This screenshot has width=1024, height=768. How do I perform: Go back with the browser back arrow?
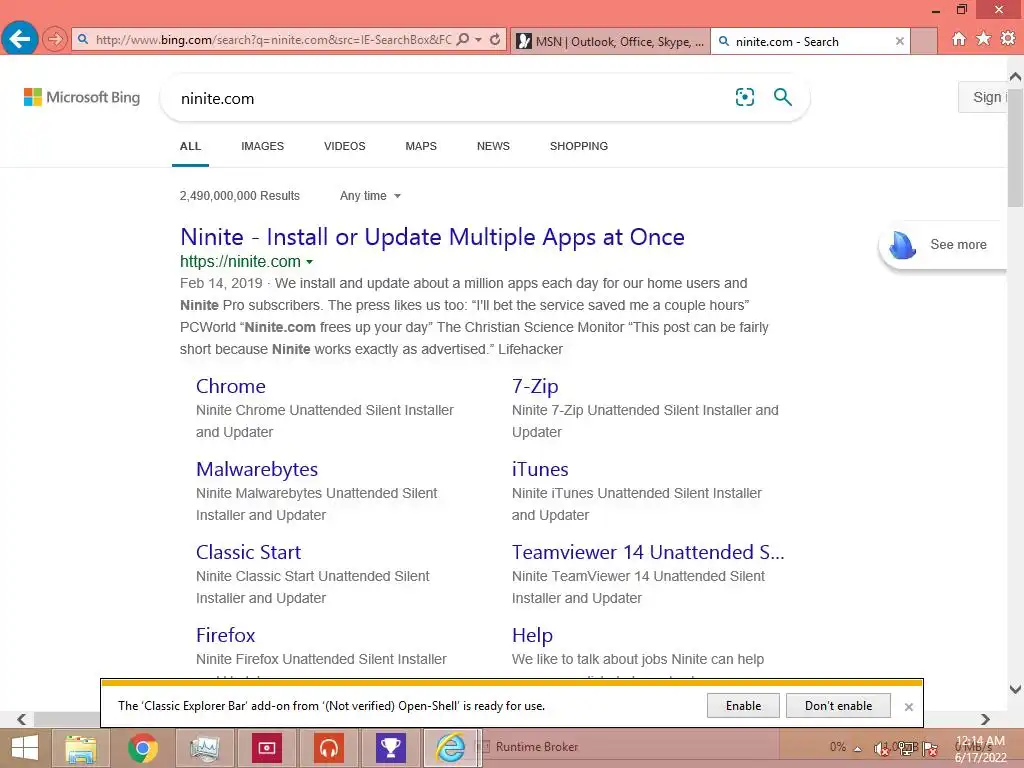pyautogui.click(x=20, y=39)
